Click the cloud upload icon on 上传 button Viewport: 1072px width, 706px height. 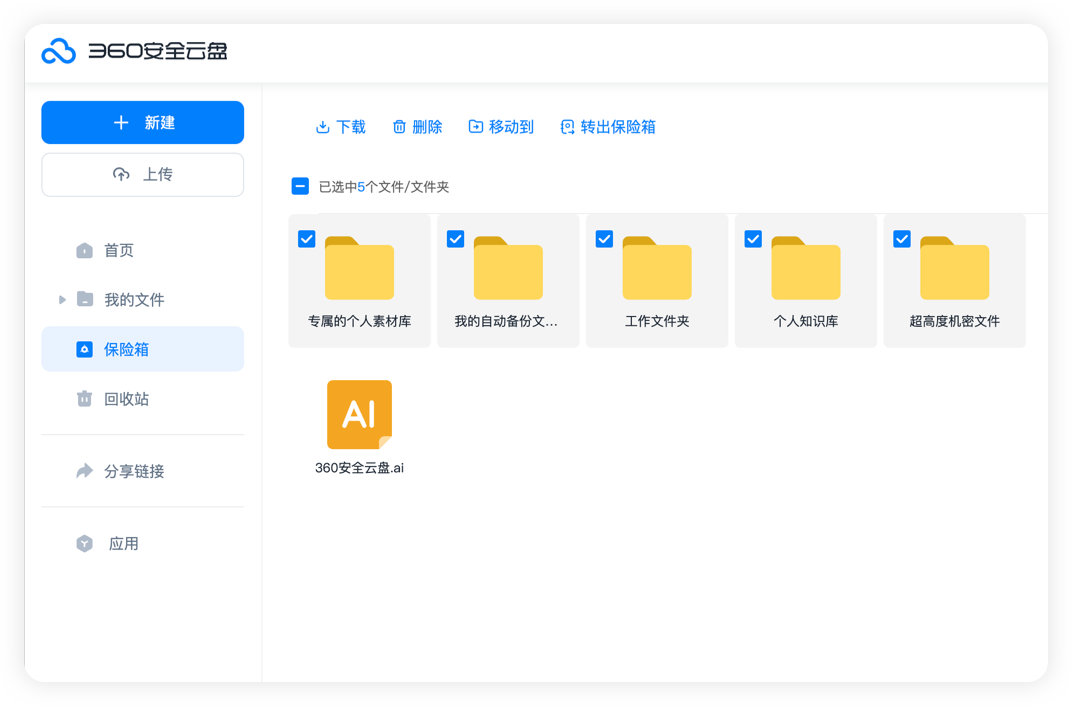pyautogui.click(x=121, y=173)
